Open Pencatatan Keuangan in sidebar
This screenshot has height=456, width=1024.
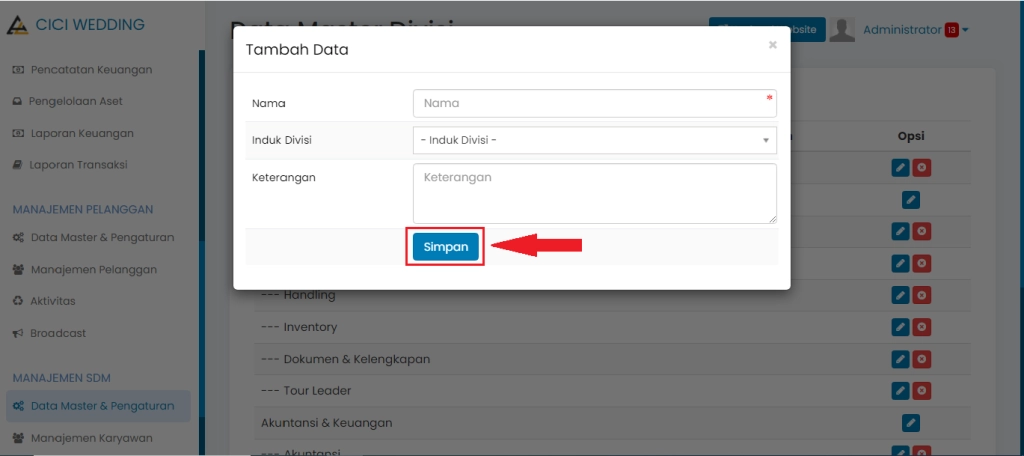pyautogui.click(x=91, y=69)
